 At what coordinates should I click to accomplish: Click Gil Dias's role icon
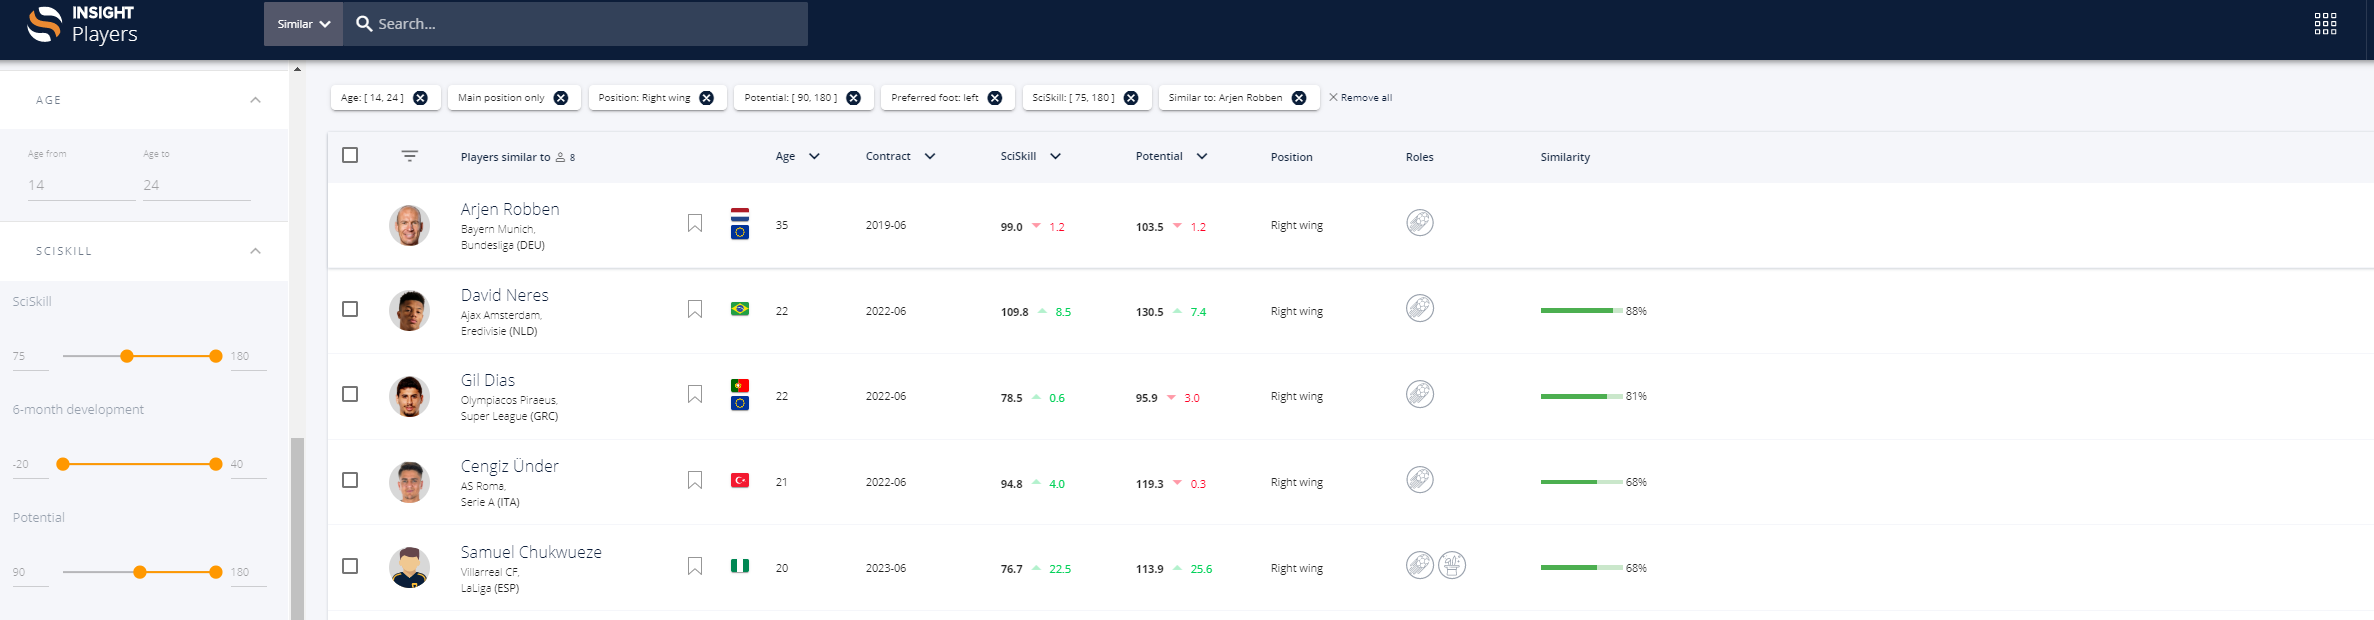[1420, 394]
